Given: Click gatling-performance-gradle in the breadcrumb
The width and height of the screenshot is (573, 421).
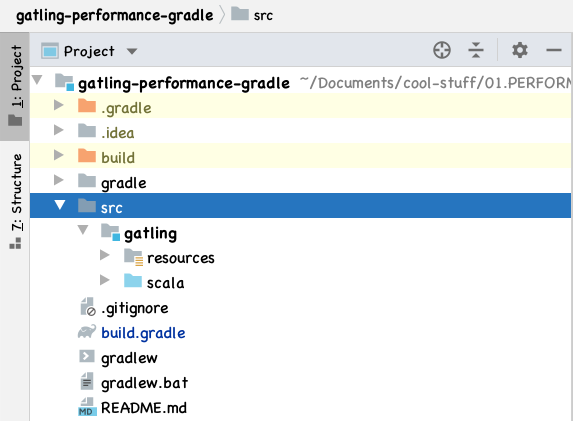Looking at the screenshot, I should coord(114,16).
